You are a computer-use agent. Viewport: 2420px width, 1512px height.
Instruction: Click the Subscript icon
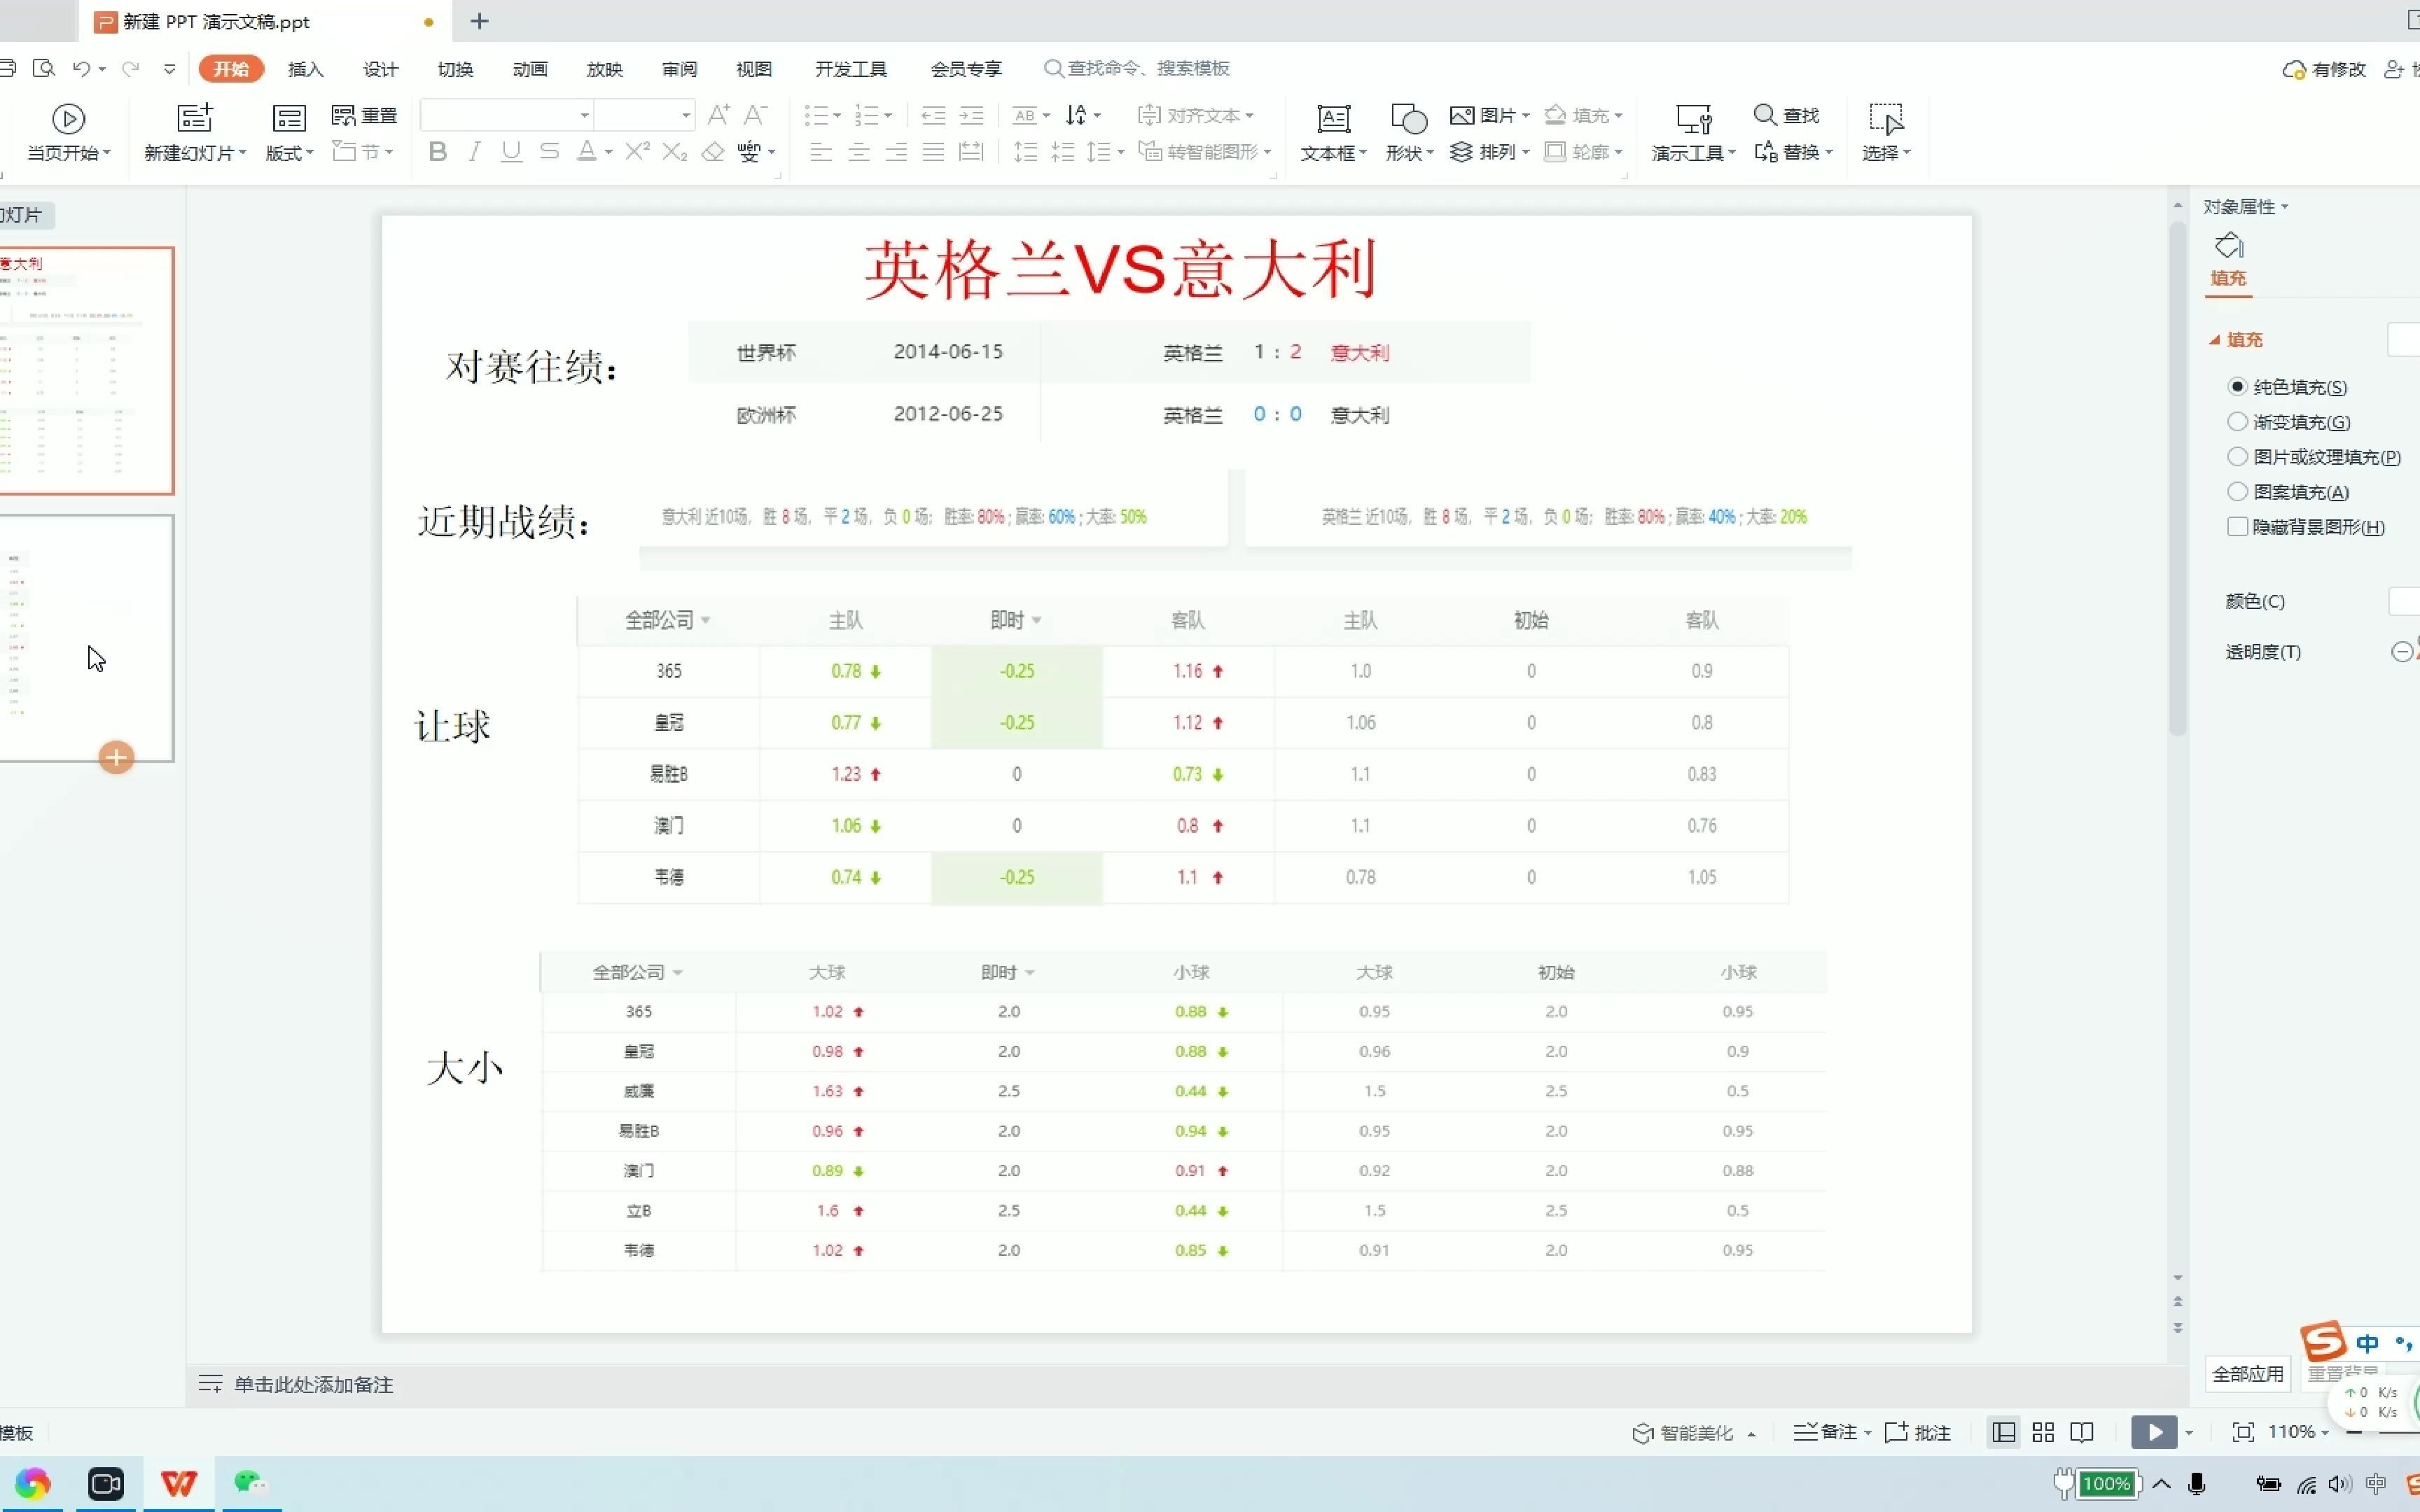coord(675,152)
